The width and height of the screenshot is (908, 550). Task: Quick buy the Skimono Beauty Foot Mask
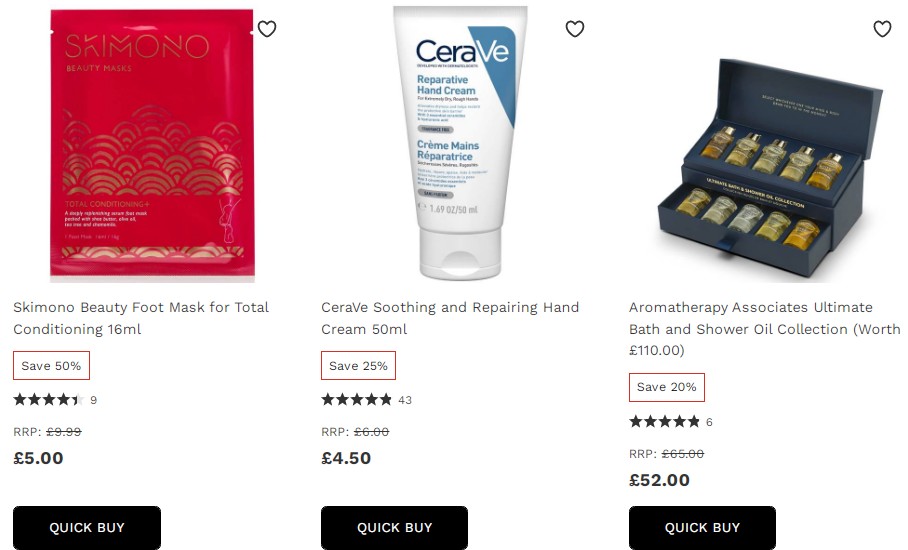87,527
